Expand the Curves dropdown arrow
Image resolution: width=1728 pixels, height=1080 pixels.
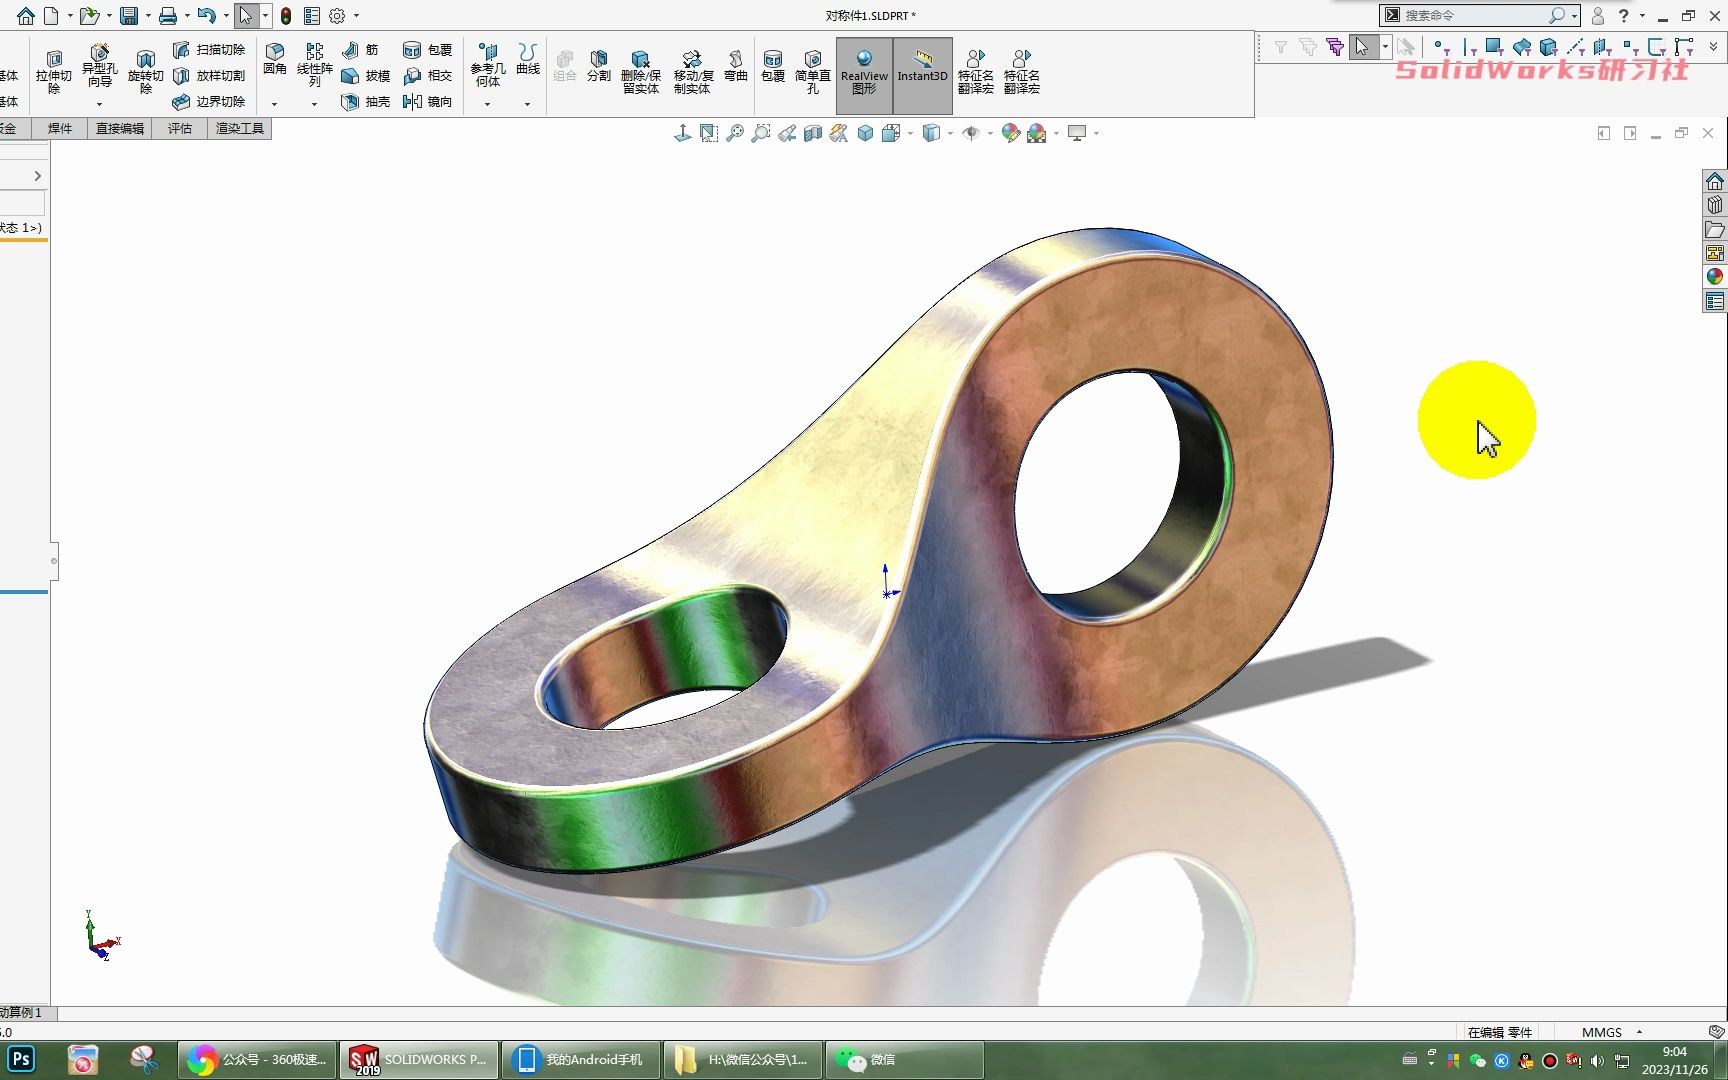pos(528,104)
